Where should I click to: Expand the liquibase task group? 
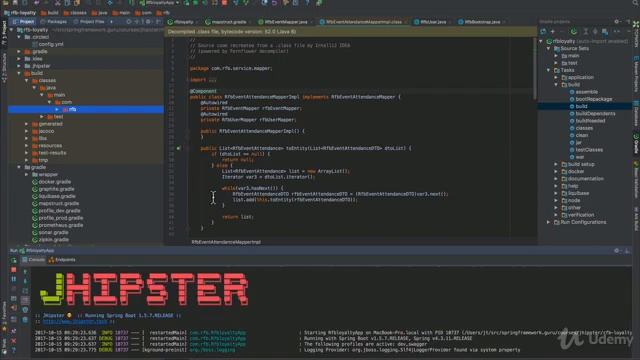(x=556, y=193)
